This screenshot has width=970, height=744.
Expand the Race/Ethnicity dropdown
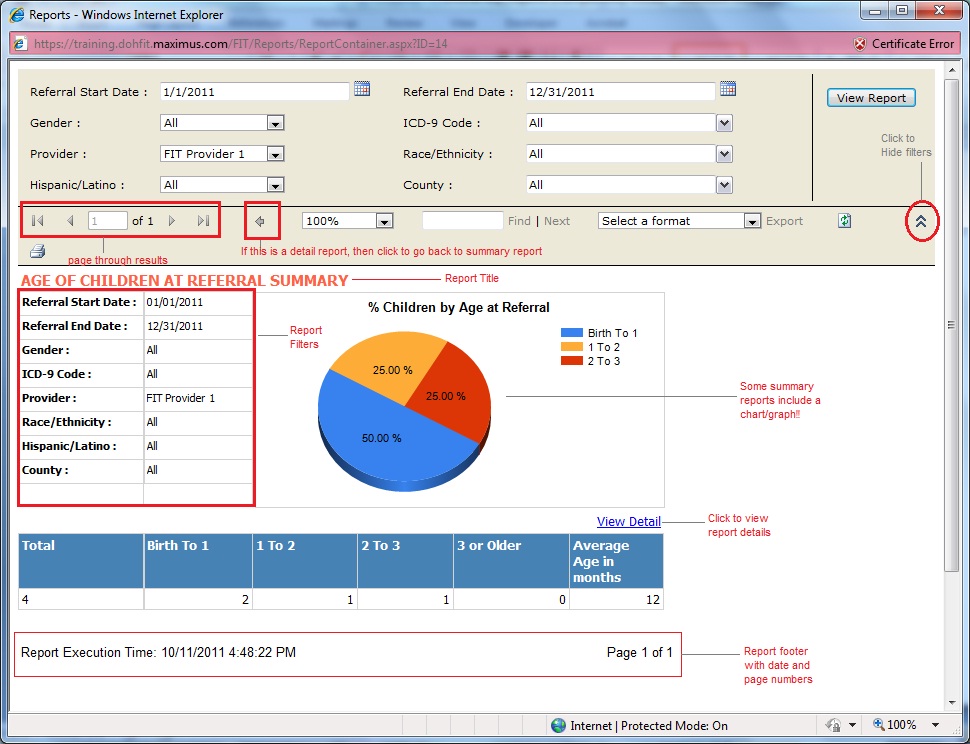724,154
